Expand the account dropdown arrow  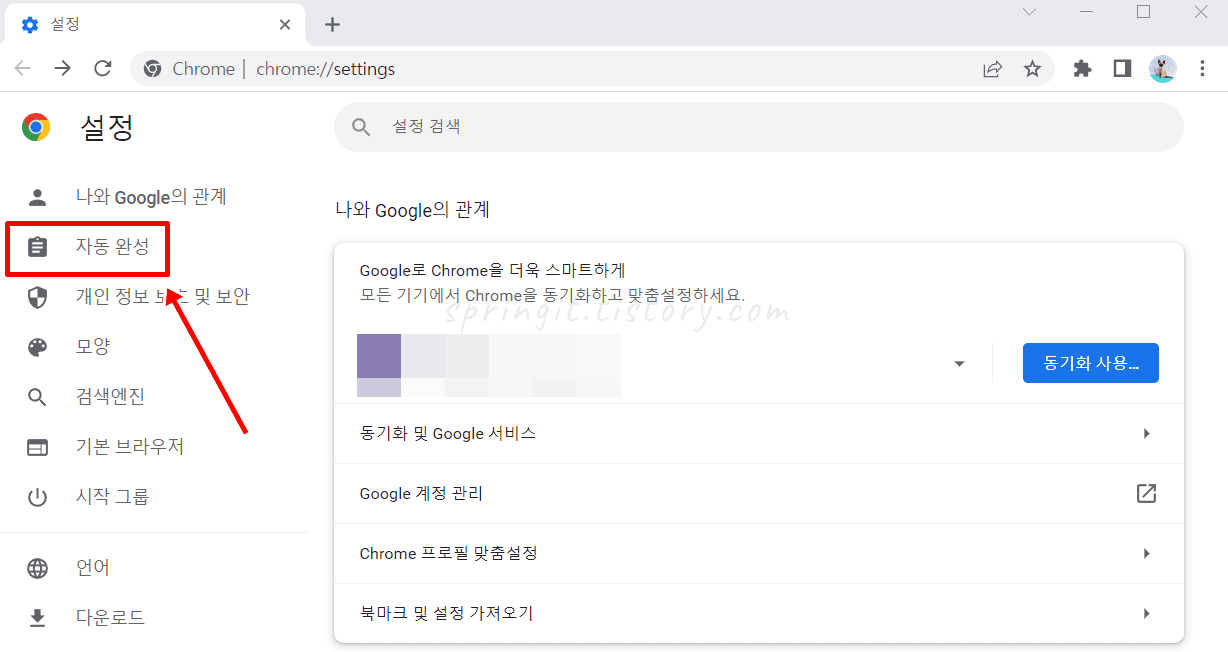tap(960, 364)
